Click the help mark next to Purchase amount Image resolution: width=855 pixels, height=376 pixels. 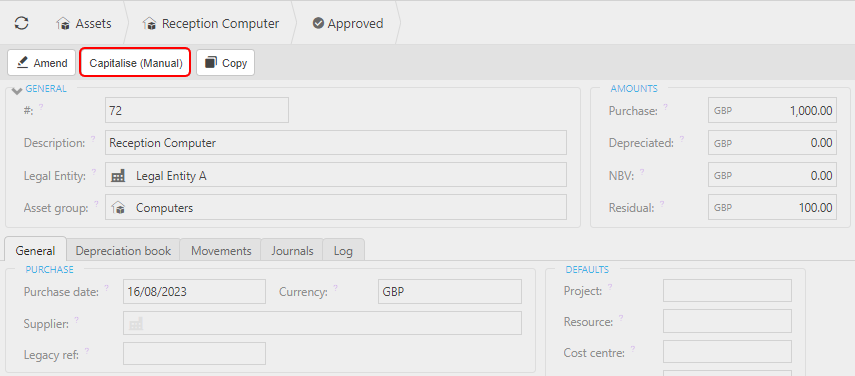click(x=665, y=107)
